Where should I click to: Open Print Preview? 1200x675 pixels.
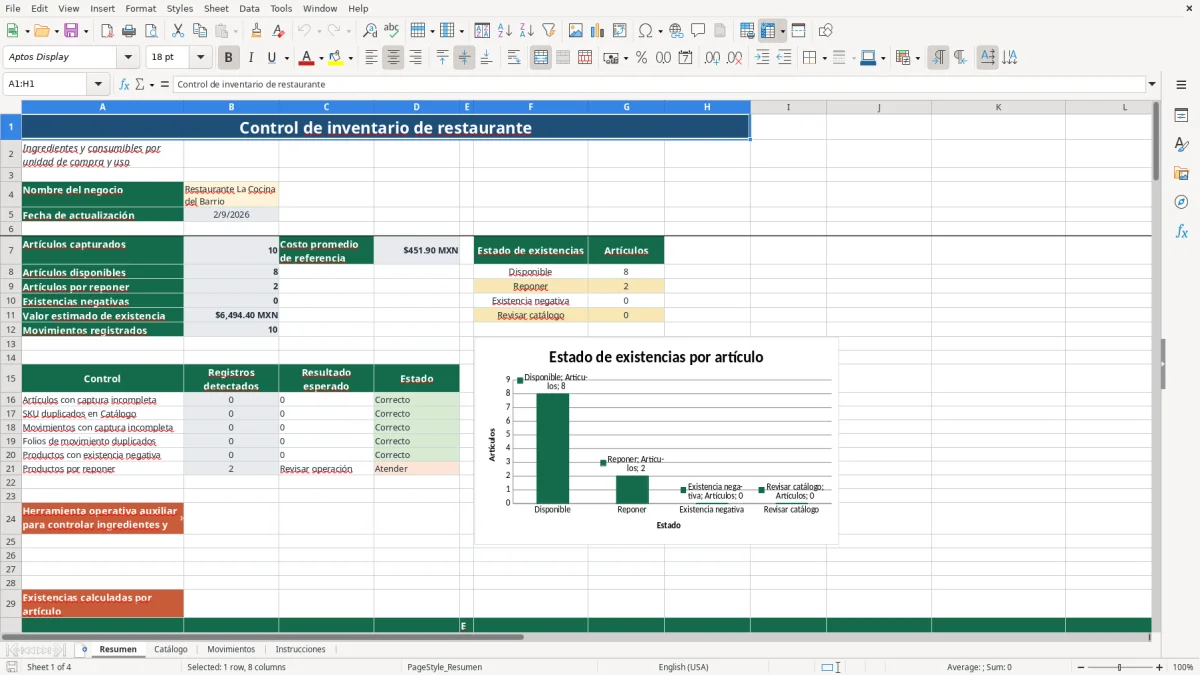click(150, 31)
